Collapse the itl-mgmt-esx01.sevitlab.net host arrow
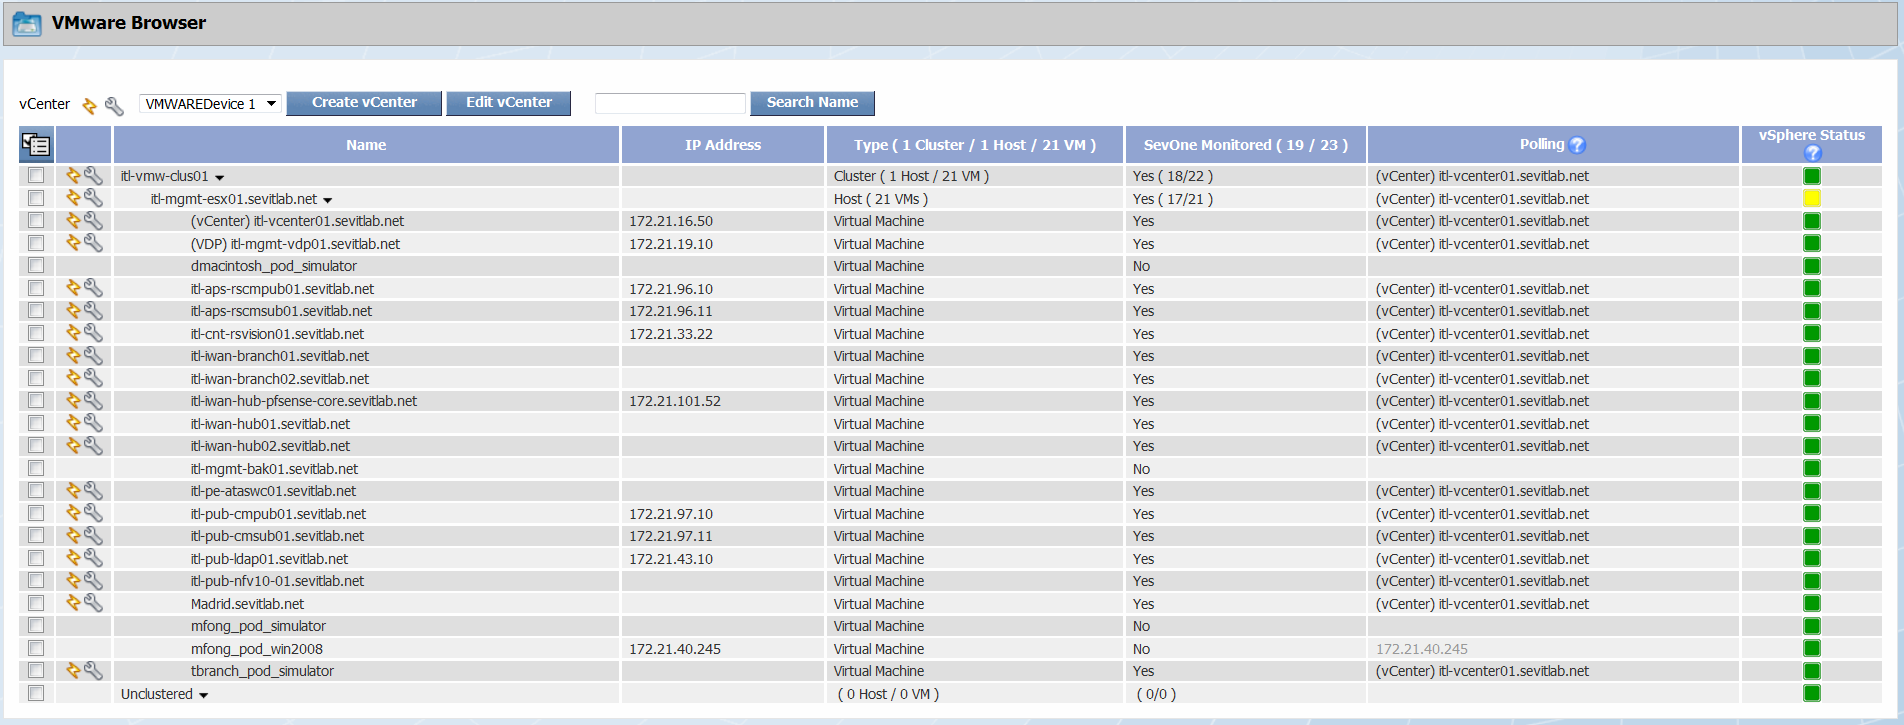Viewport: 1904px width, 725px height. [x=328, y=201]
